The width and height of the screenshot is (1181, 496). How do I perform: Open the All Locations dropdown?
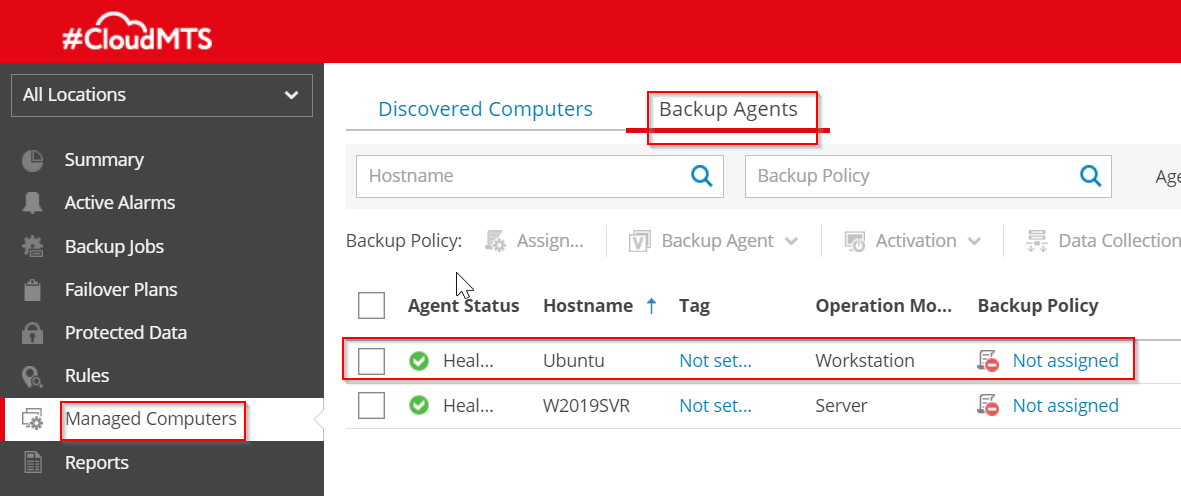coord(161,95)
